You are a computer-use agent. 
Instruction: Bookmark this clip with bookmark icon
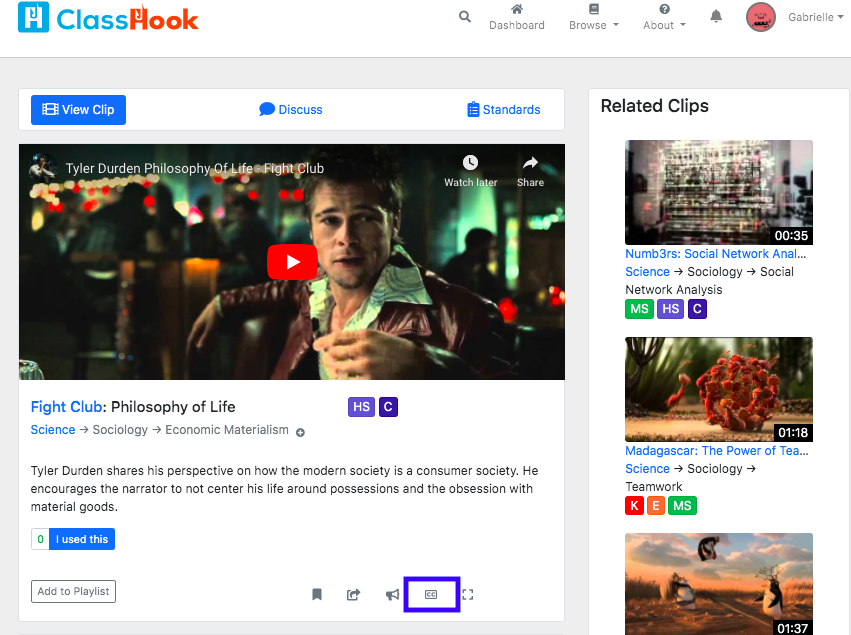point(317,595)
